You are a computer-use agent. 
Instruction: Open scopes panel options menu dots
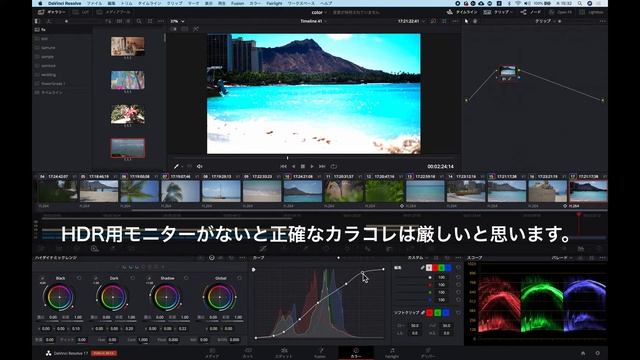point(602,258)
